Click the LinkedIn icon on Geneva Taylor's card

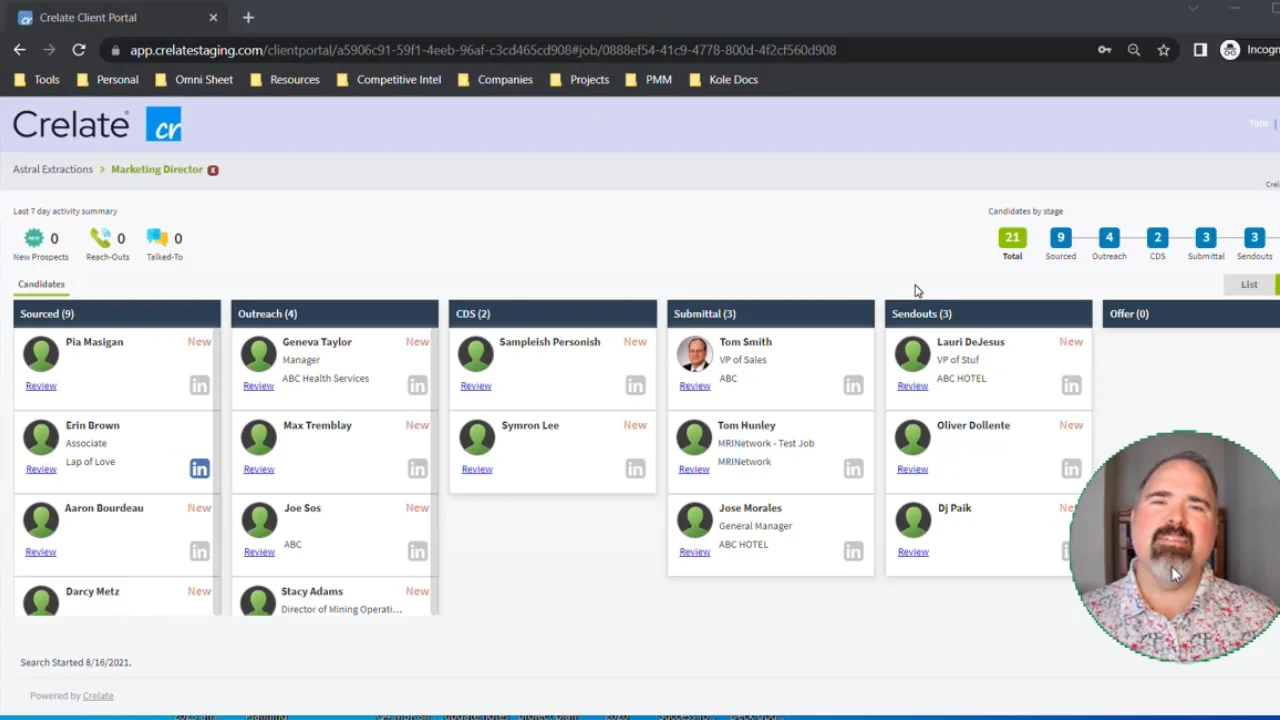click(x=418, y=385)
